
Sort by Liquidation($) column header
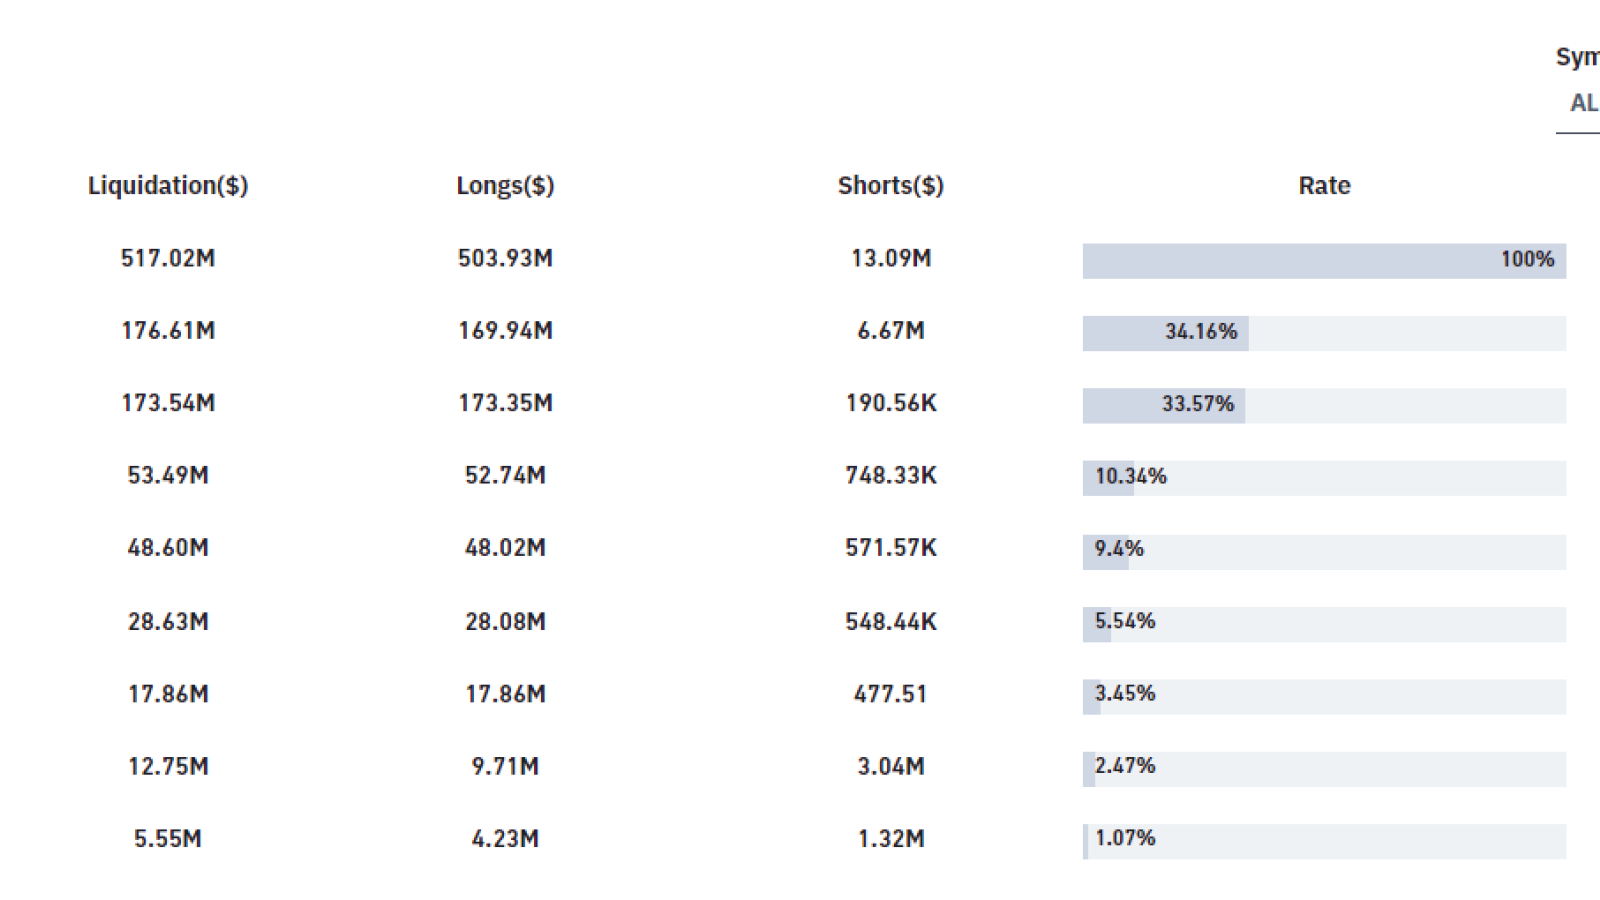pos(168,186)
